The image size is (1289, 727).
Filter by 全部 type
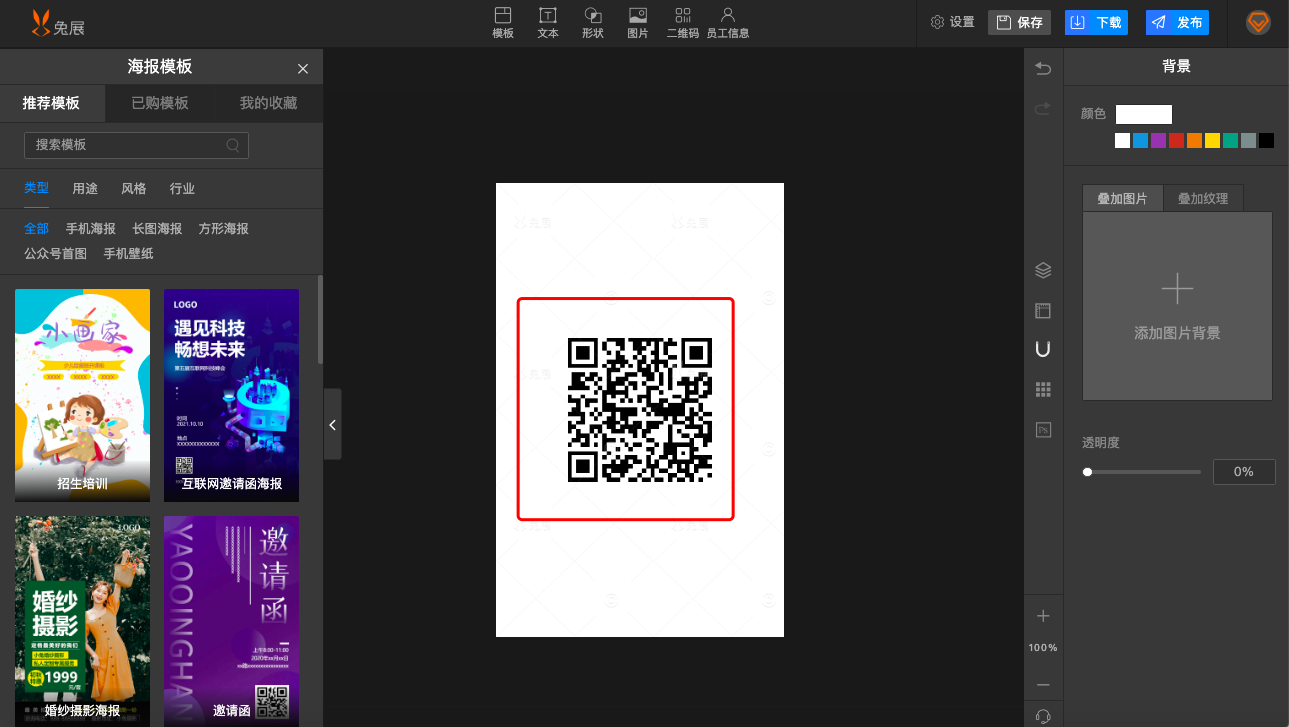36,229
